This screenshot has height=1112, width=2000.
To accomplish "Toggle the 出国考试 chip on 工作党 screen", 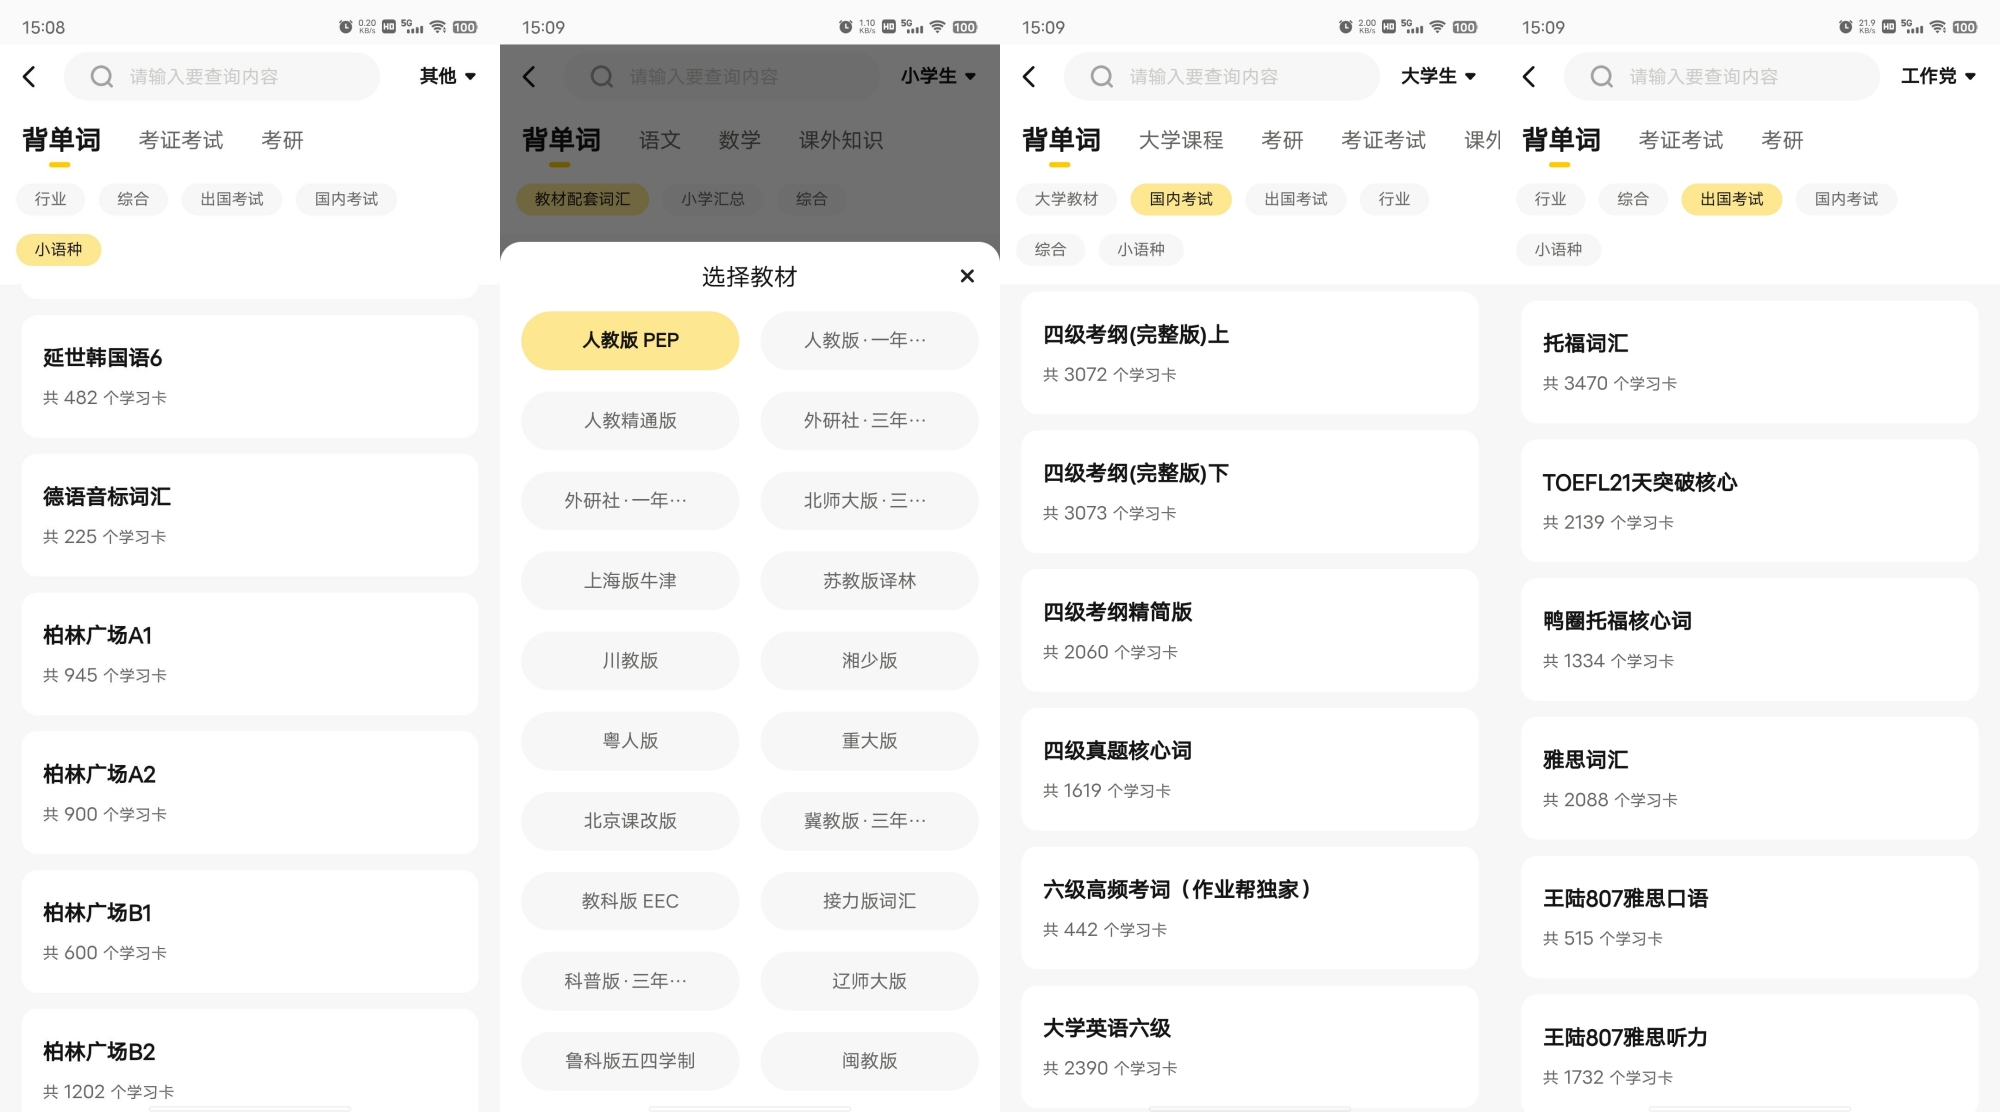I will (1731, 199).
